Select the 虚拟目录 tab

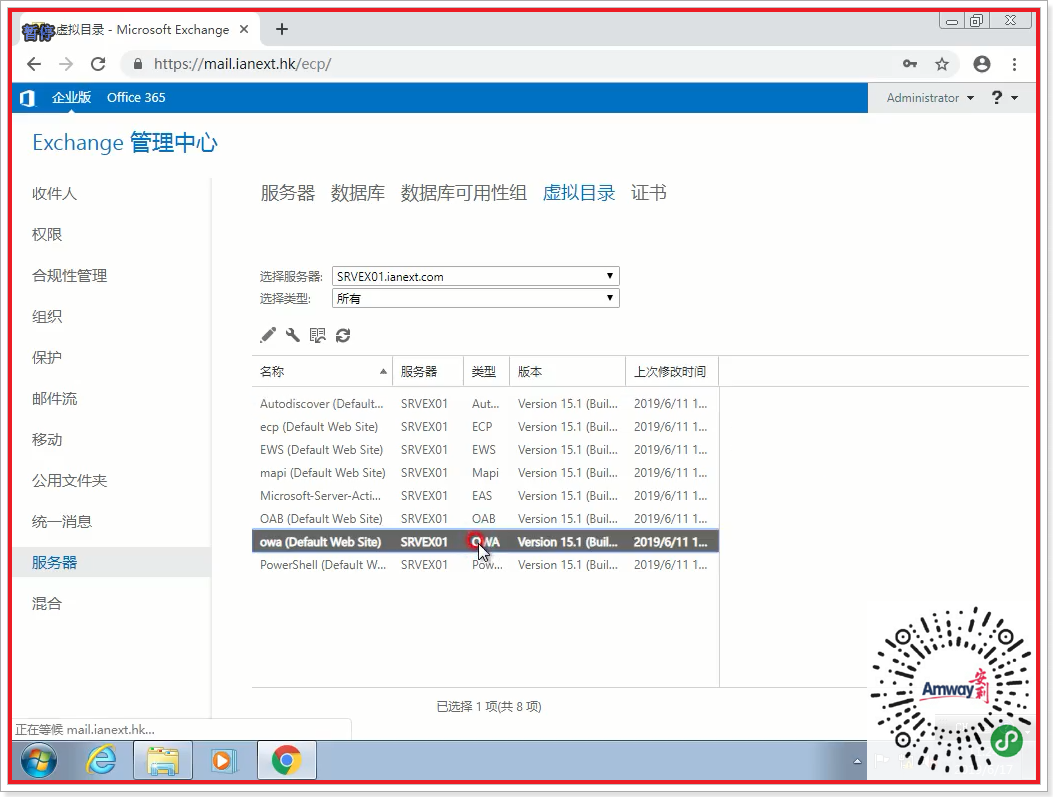(x=579, y=193)
